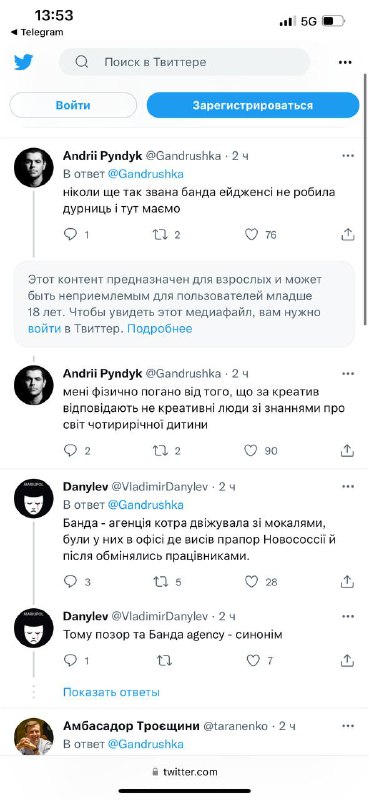Focus the 'Поиск в Твиттере' search field
The image size is (369, 800).
click(x=185, y=62)
